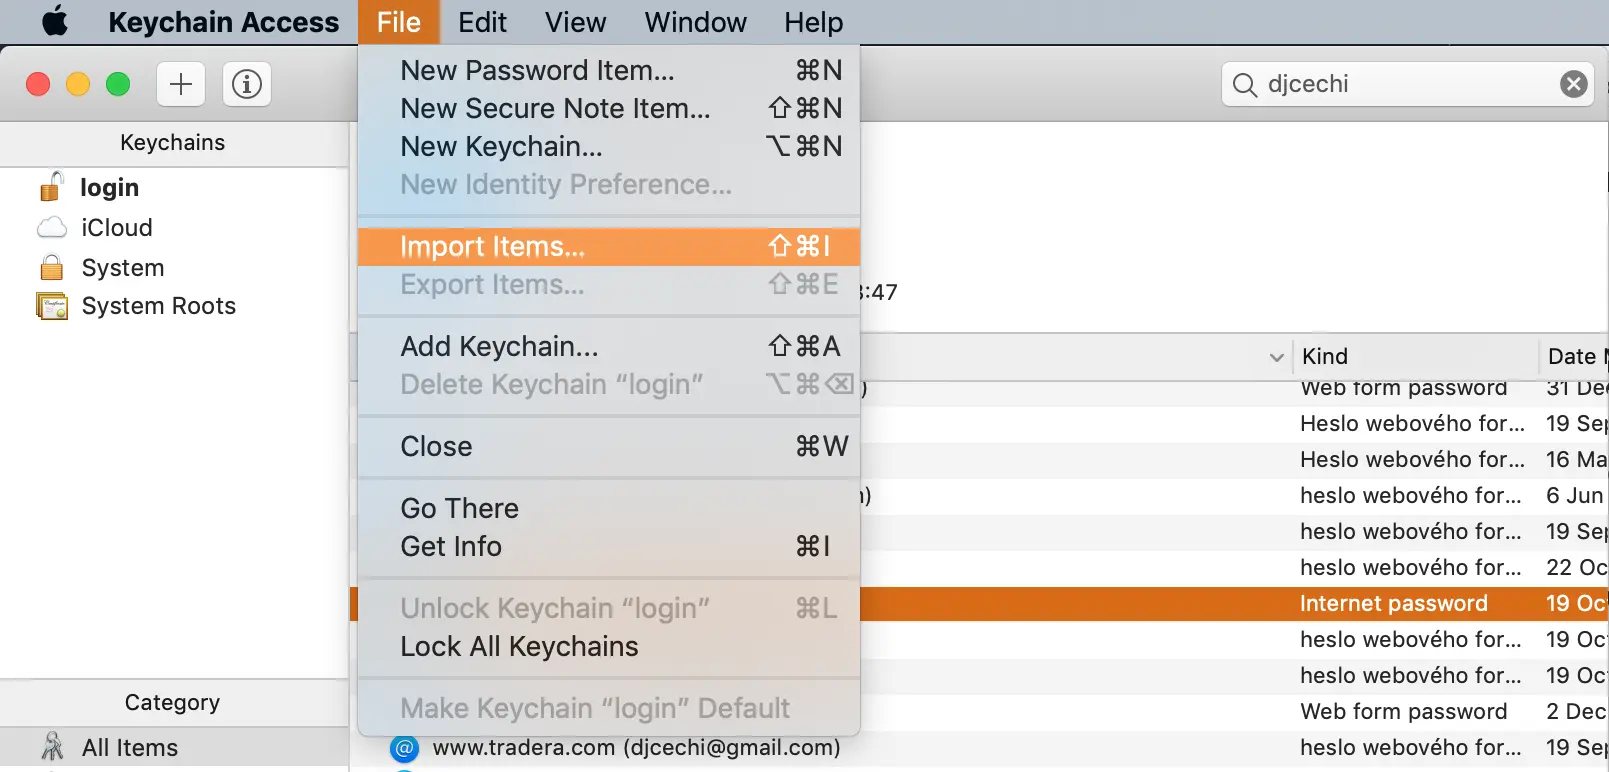Choose New Keychain from File menu
Screen dimensions: 1609x772
click(609, 146)
